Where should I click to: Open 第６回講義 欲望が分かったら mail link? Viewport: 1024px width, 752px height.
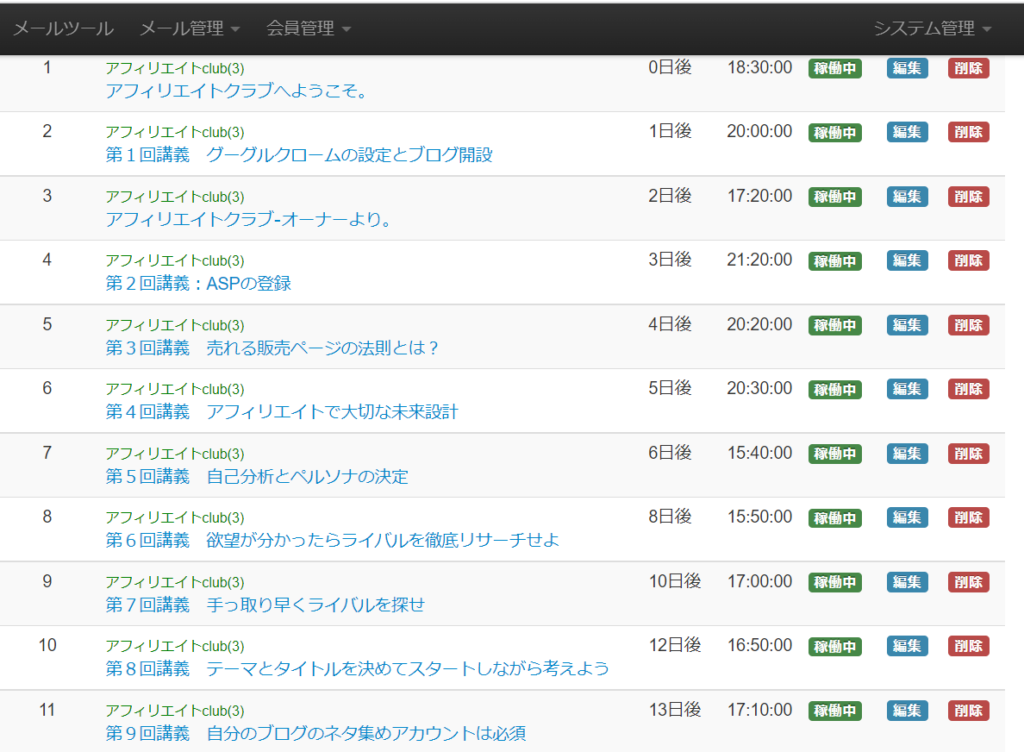click(x=332, y=540)
